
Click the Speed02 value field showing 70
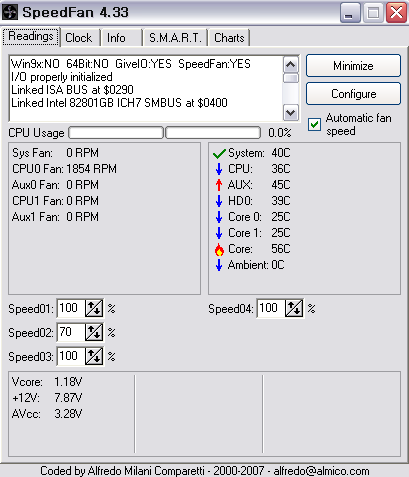pyautogui.click(x=71, y=332)
